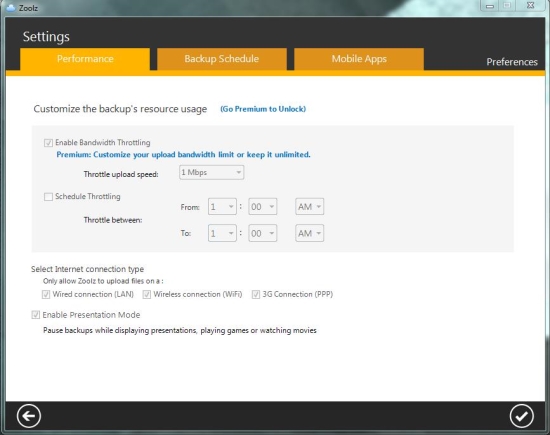Open the Mobile Apps tab
The height and width of the screenshot is (435, 550).
pos(359,59)
